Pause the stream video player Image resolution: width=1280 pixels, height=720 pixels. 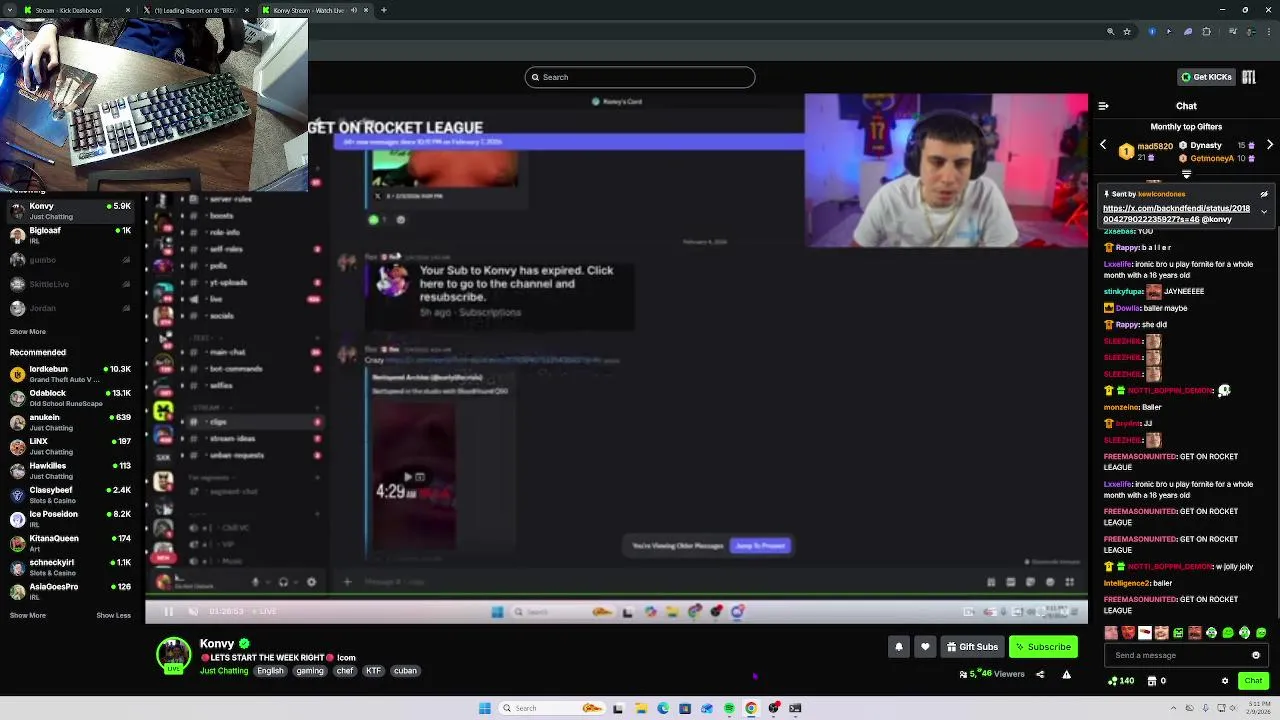click(168, 612)
